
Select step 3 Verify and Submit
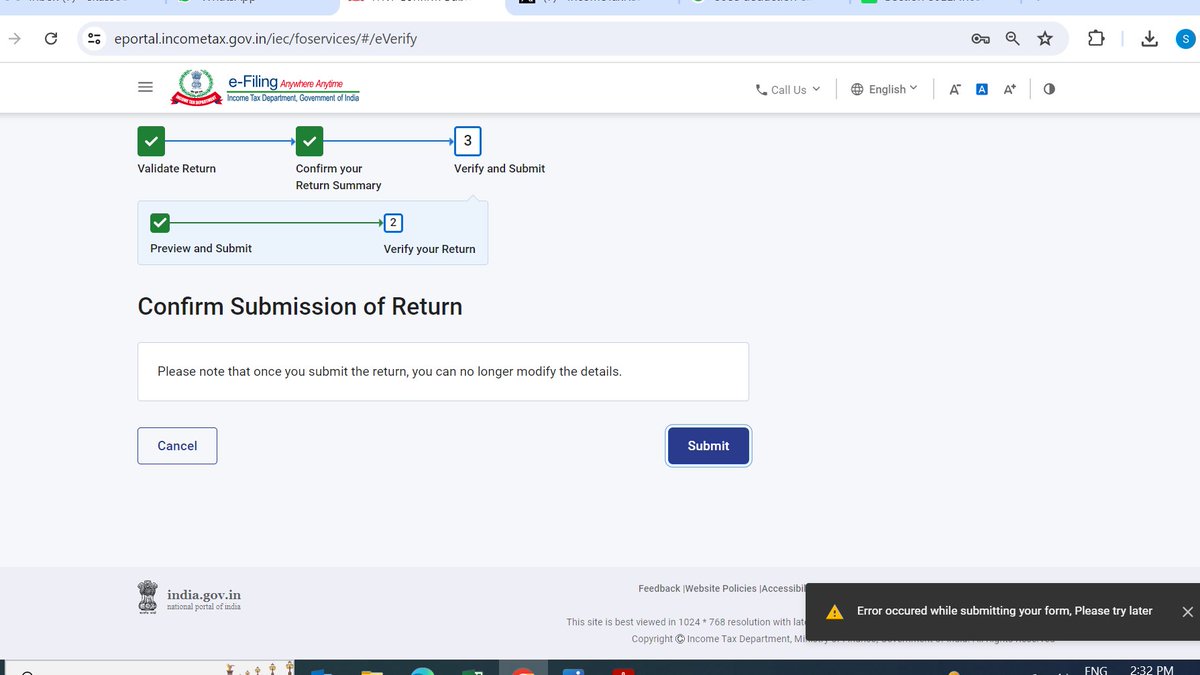(467, 142)
